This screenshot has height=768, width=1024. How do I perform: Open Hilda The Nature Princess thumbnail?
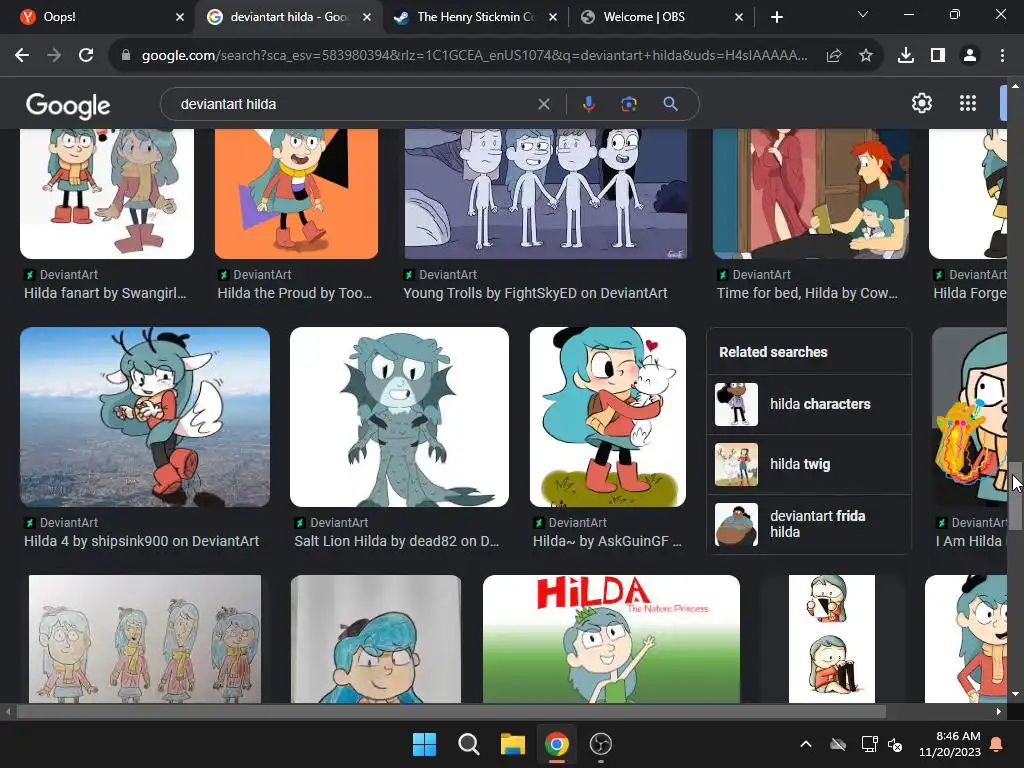(611, 639)
